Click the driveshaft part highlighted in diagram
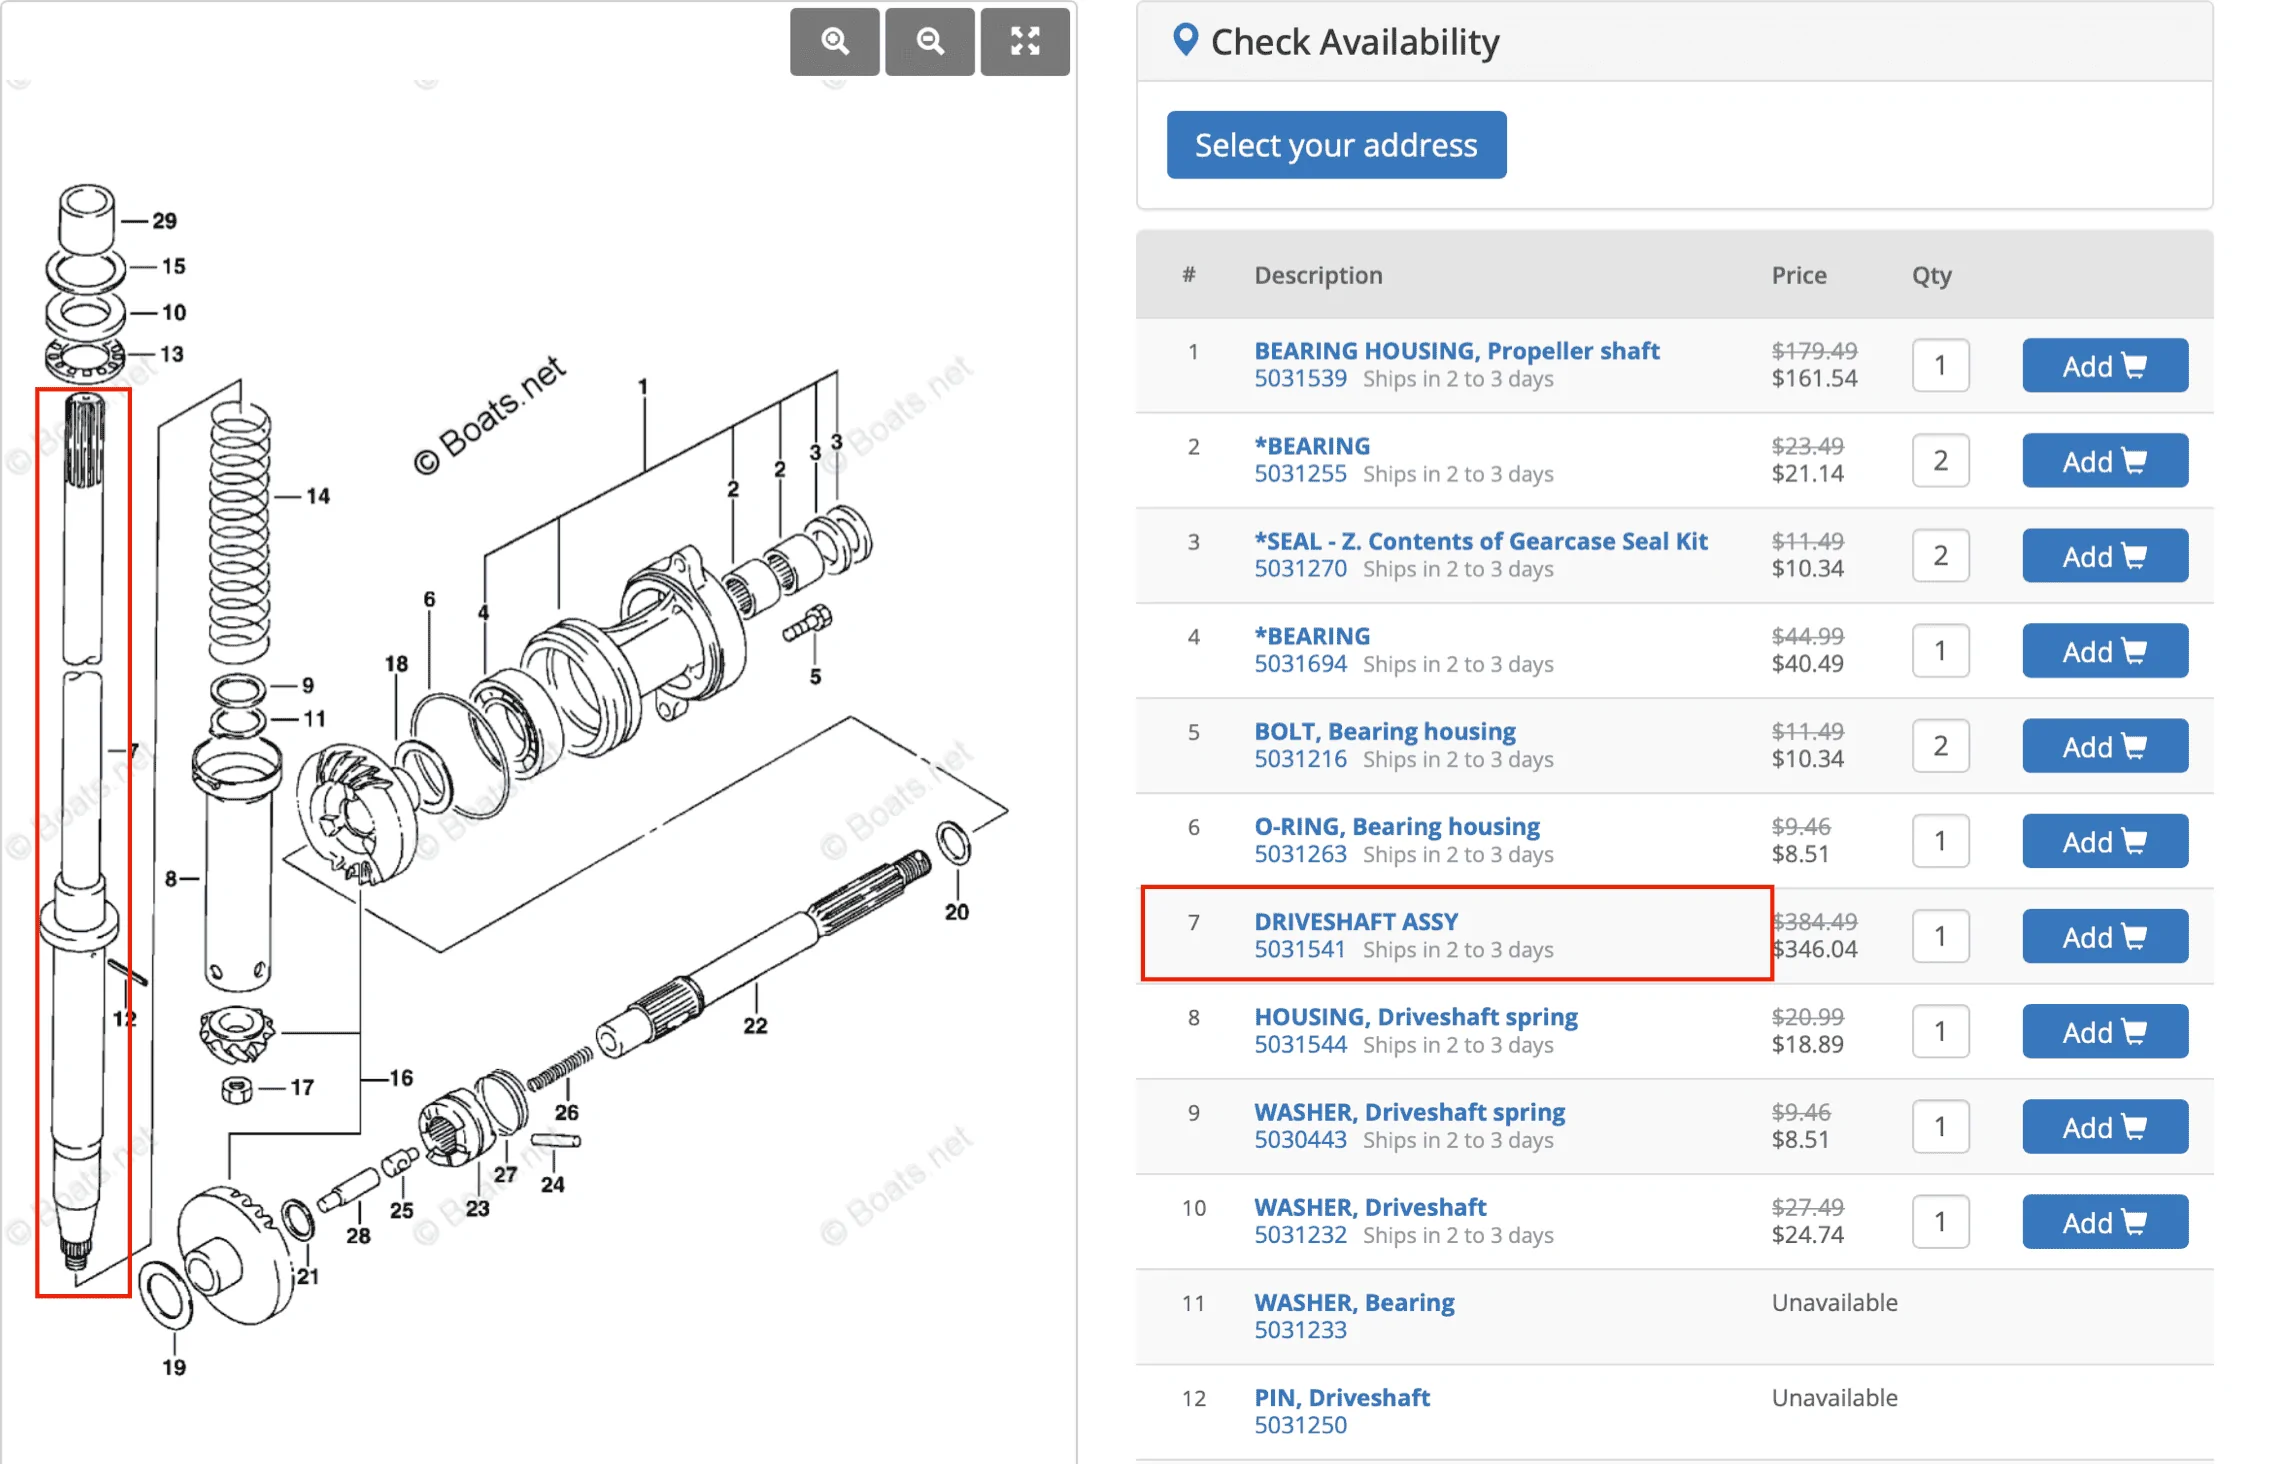 coord(83,842)
